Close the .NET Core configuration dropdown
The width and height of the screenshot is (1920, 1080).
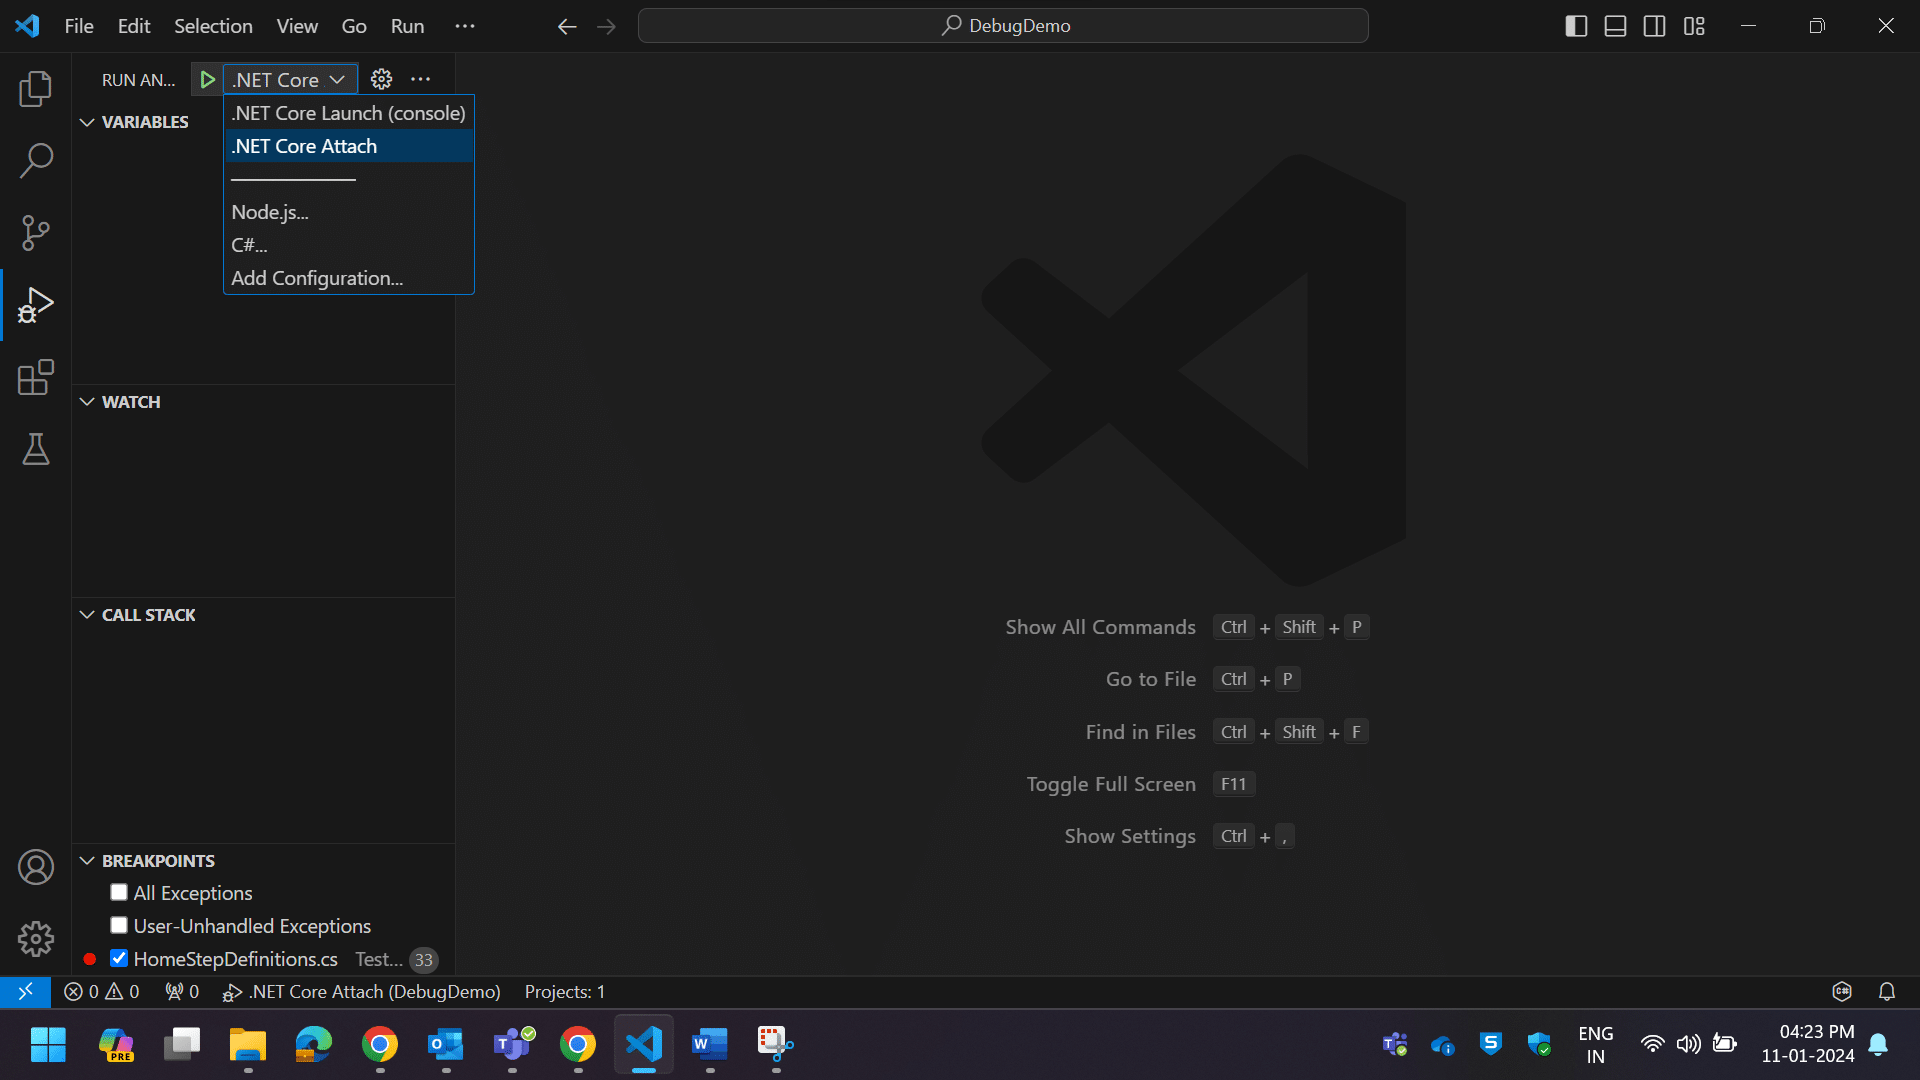[290, 79]
